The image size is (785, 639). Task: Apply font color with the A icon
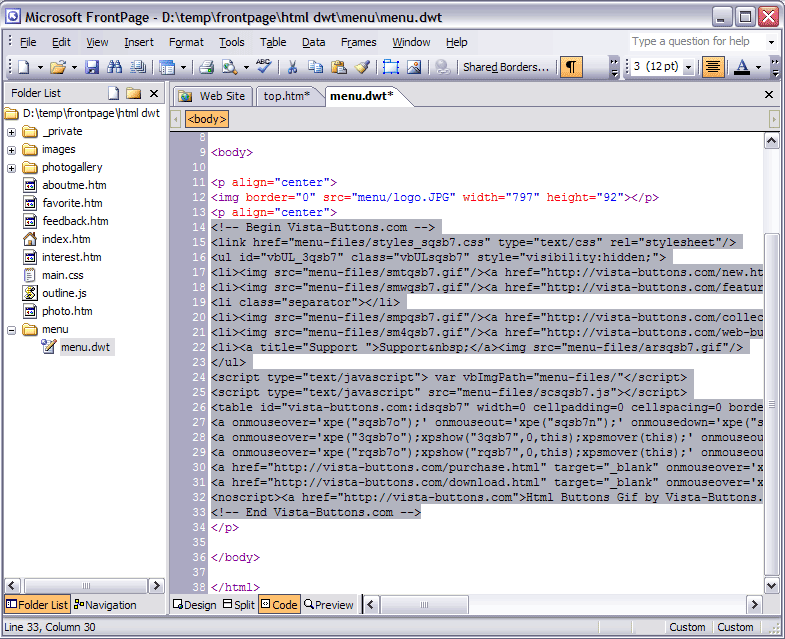[x=742, y=67]
